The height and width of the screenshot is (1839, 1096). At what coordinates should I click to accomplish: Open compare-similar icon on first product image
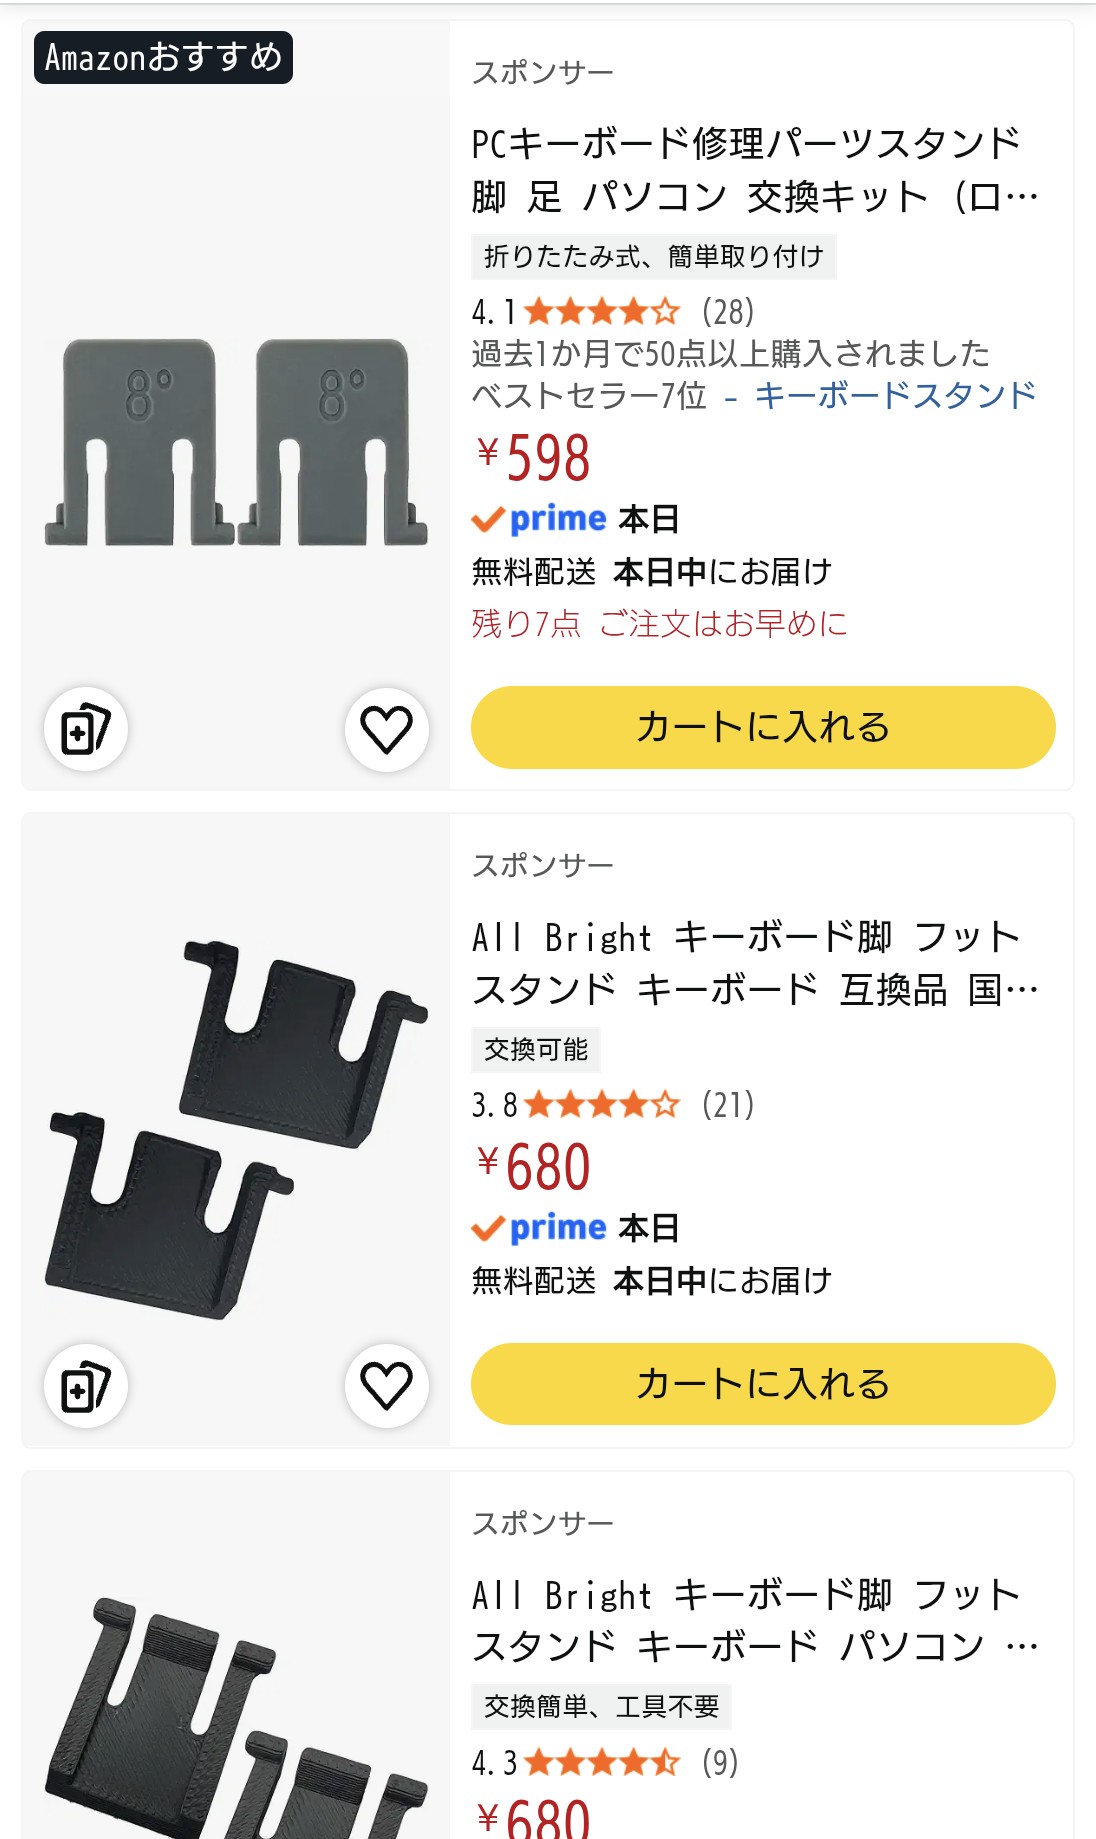click(x=86, y=729)
